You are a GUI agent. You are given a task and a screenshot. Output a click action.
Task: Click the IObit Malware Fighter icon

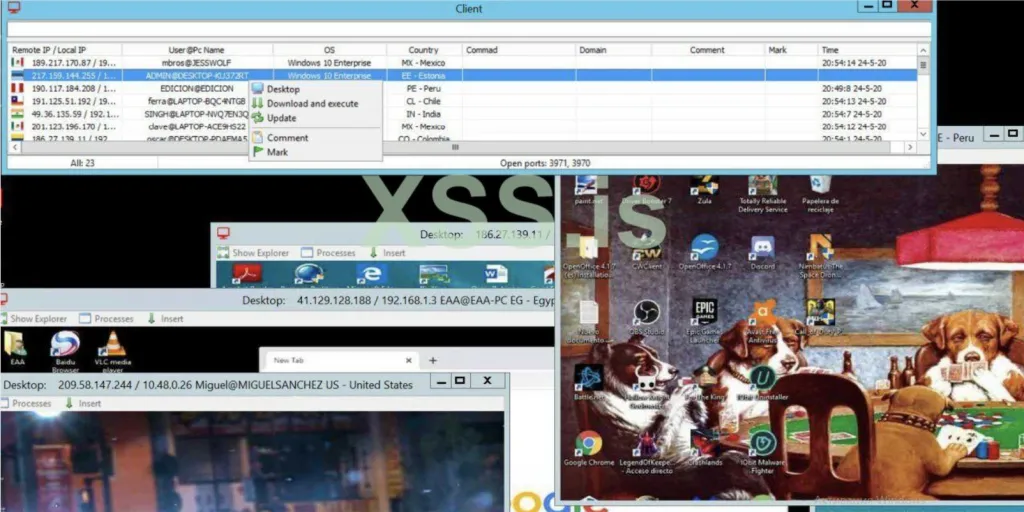(x=761, y=451)
